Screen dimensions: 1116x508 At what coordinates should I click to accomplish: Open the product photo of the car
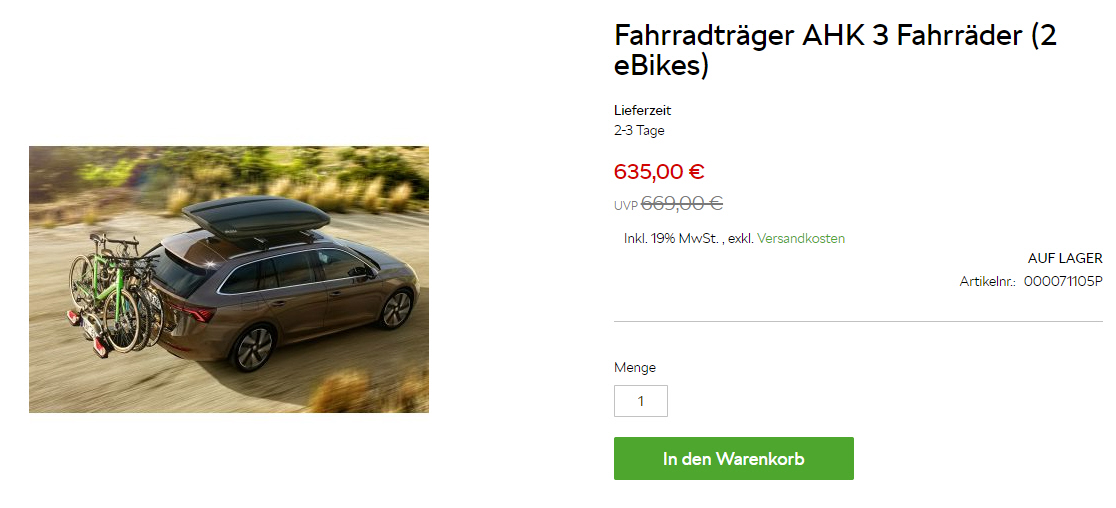tap(228, 279)
